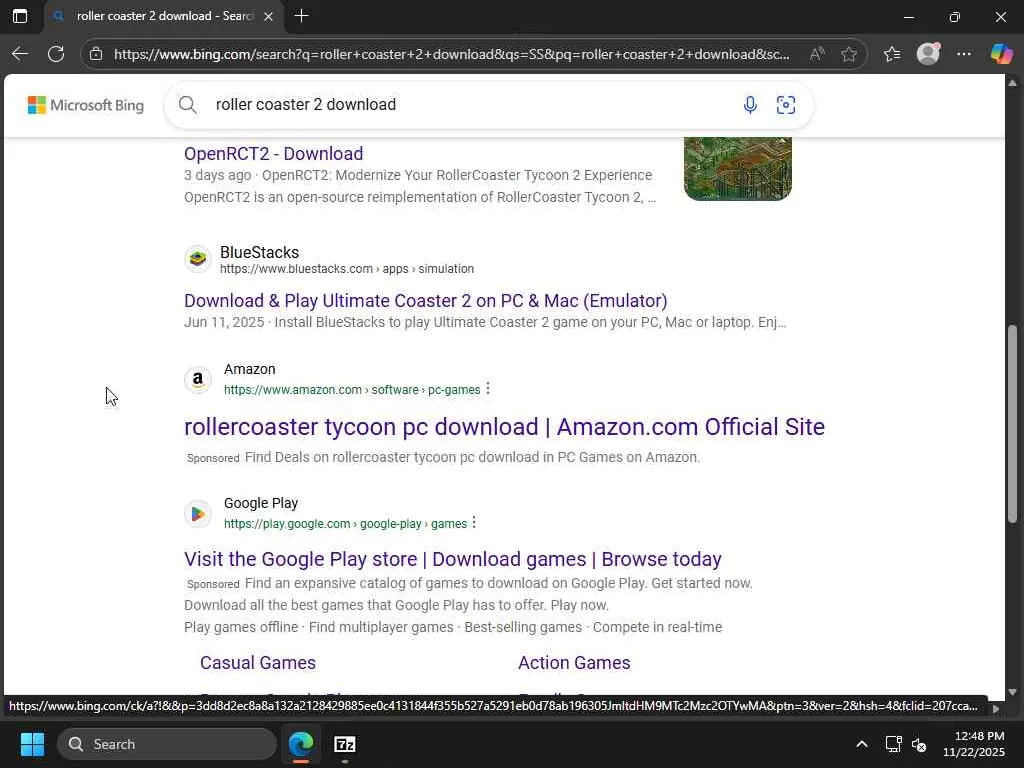Click the taskbar Search box
This screenshot has height=768, width=1024.
pyautogui.click(x=167, y=744)
